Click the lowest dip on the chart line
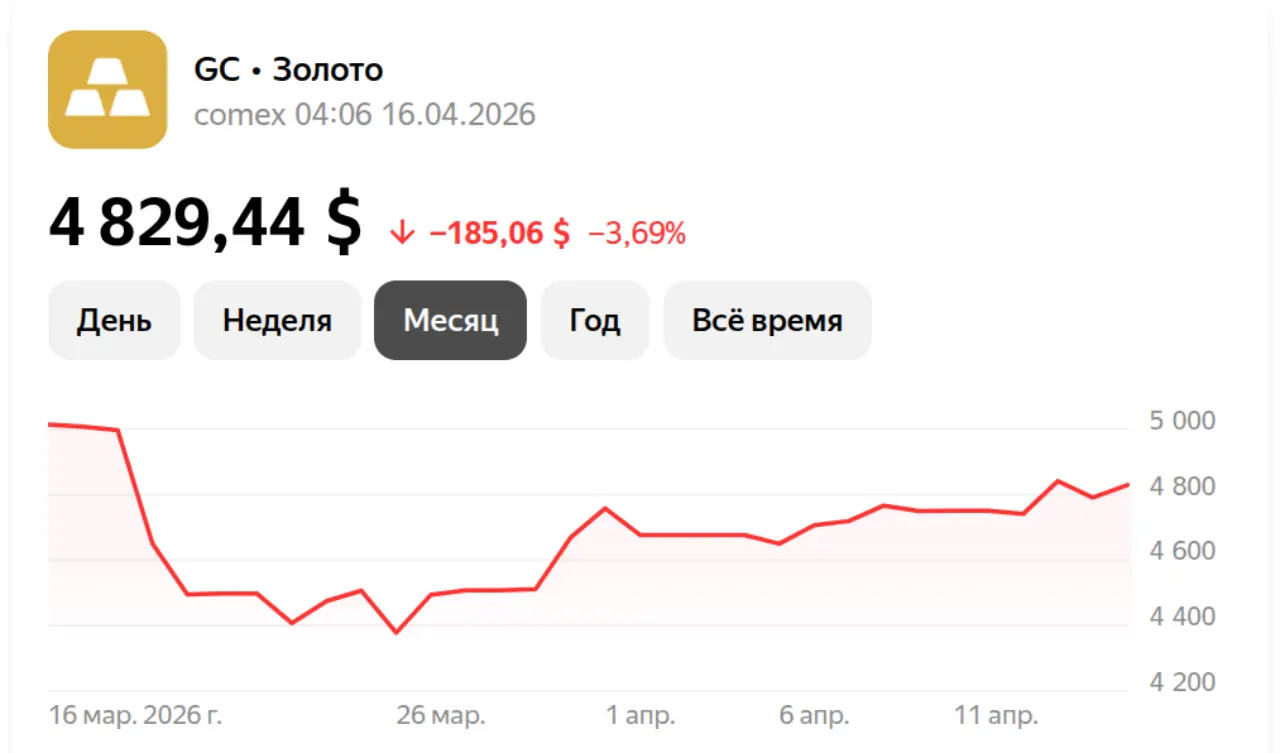Screen dimensions: 1280x753 pyautogui.click(x=396, y=632)
